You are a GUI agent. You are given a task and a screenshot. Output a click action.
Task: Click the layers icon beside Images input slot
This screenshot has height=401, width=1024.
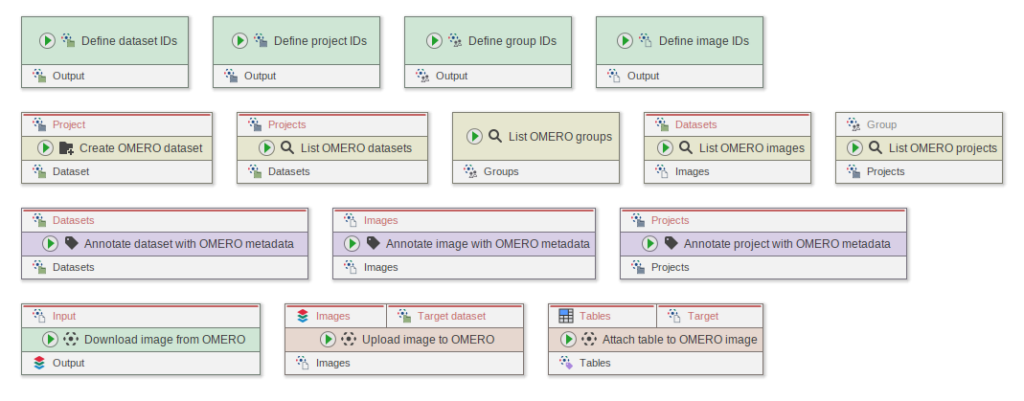303,316
